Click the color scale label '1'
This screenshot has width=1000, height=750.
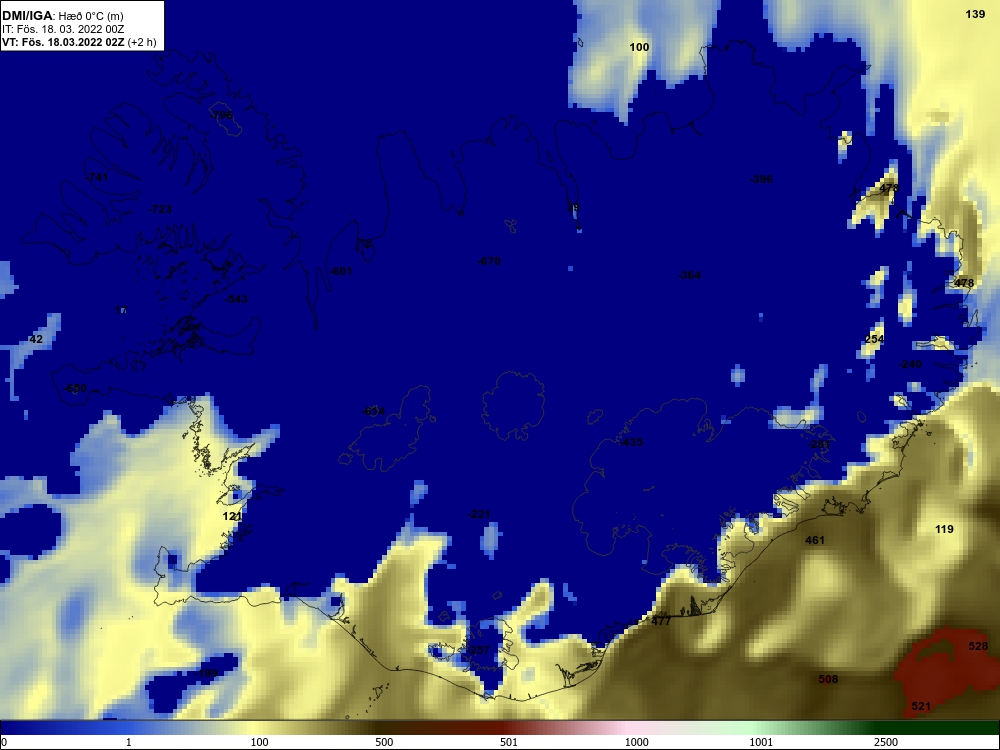129,742
